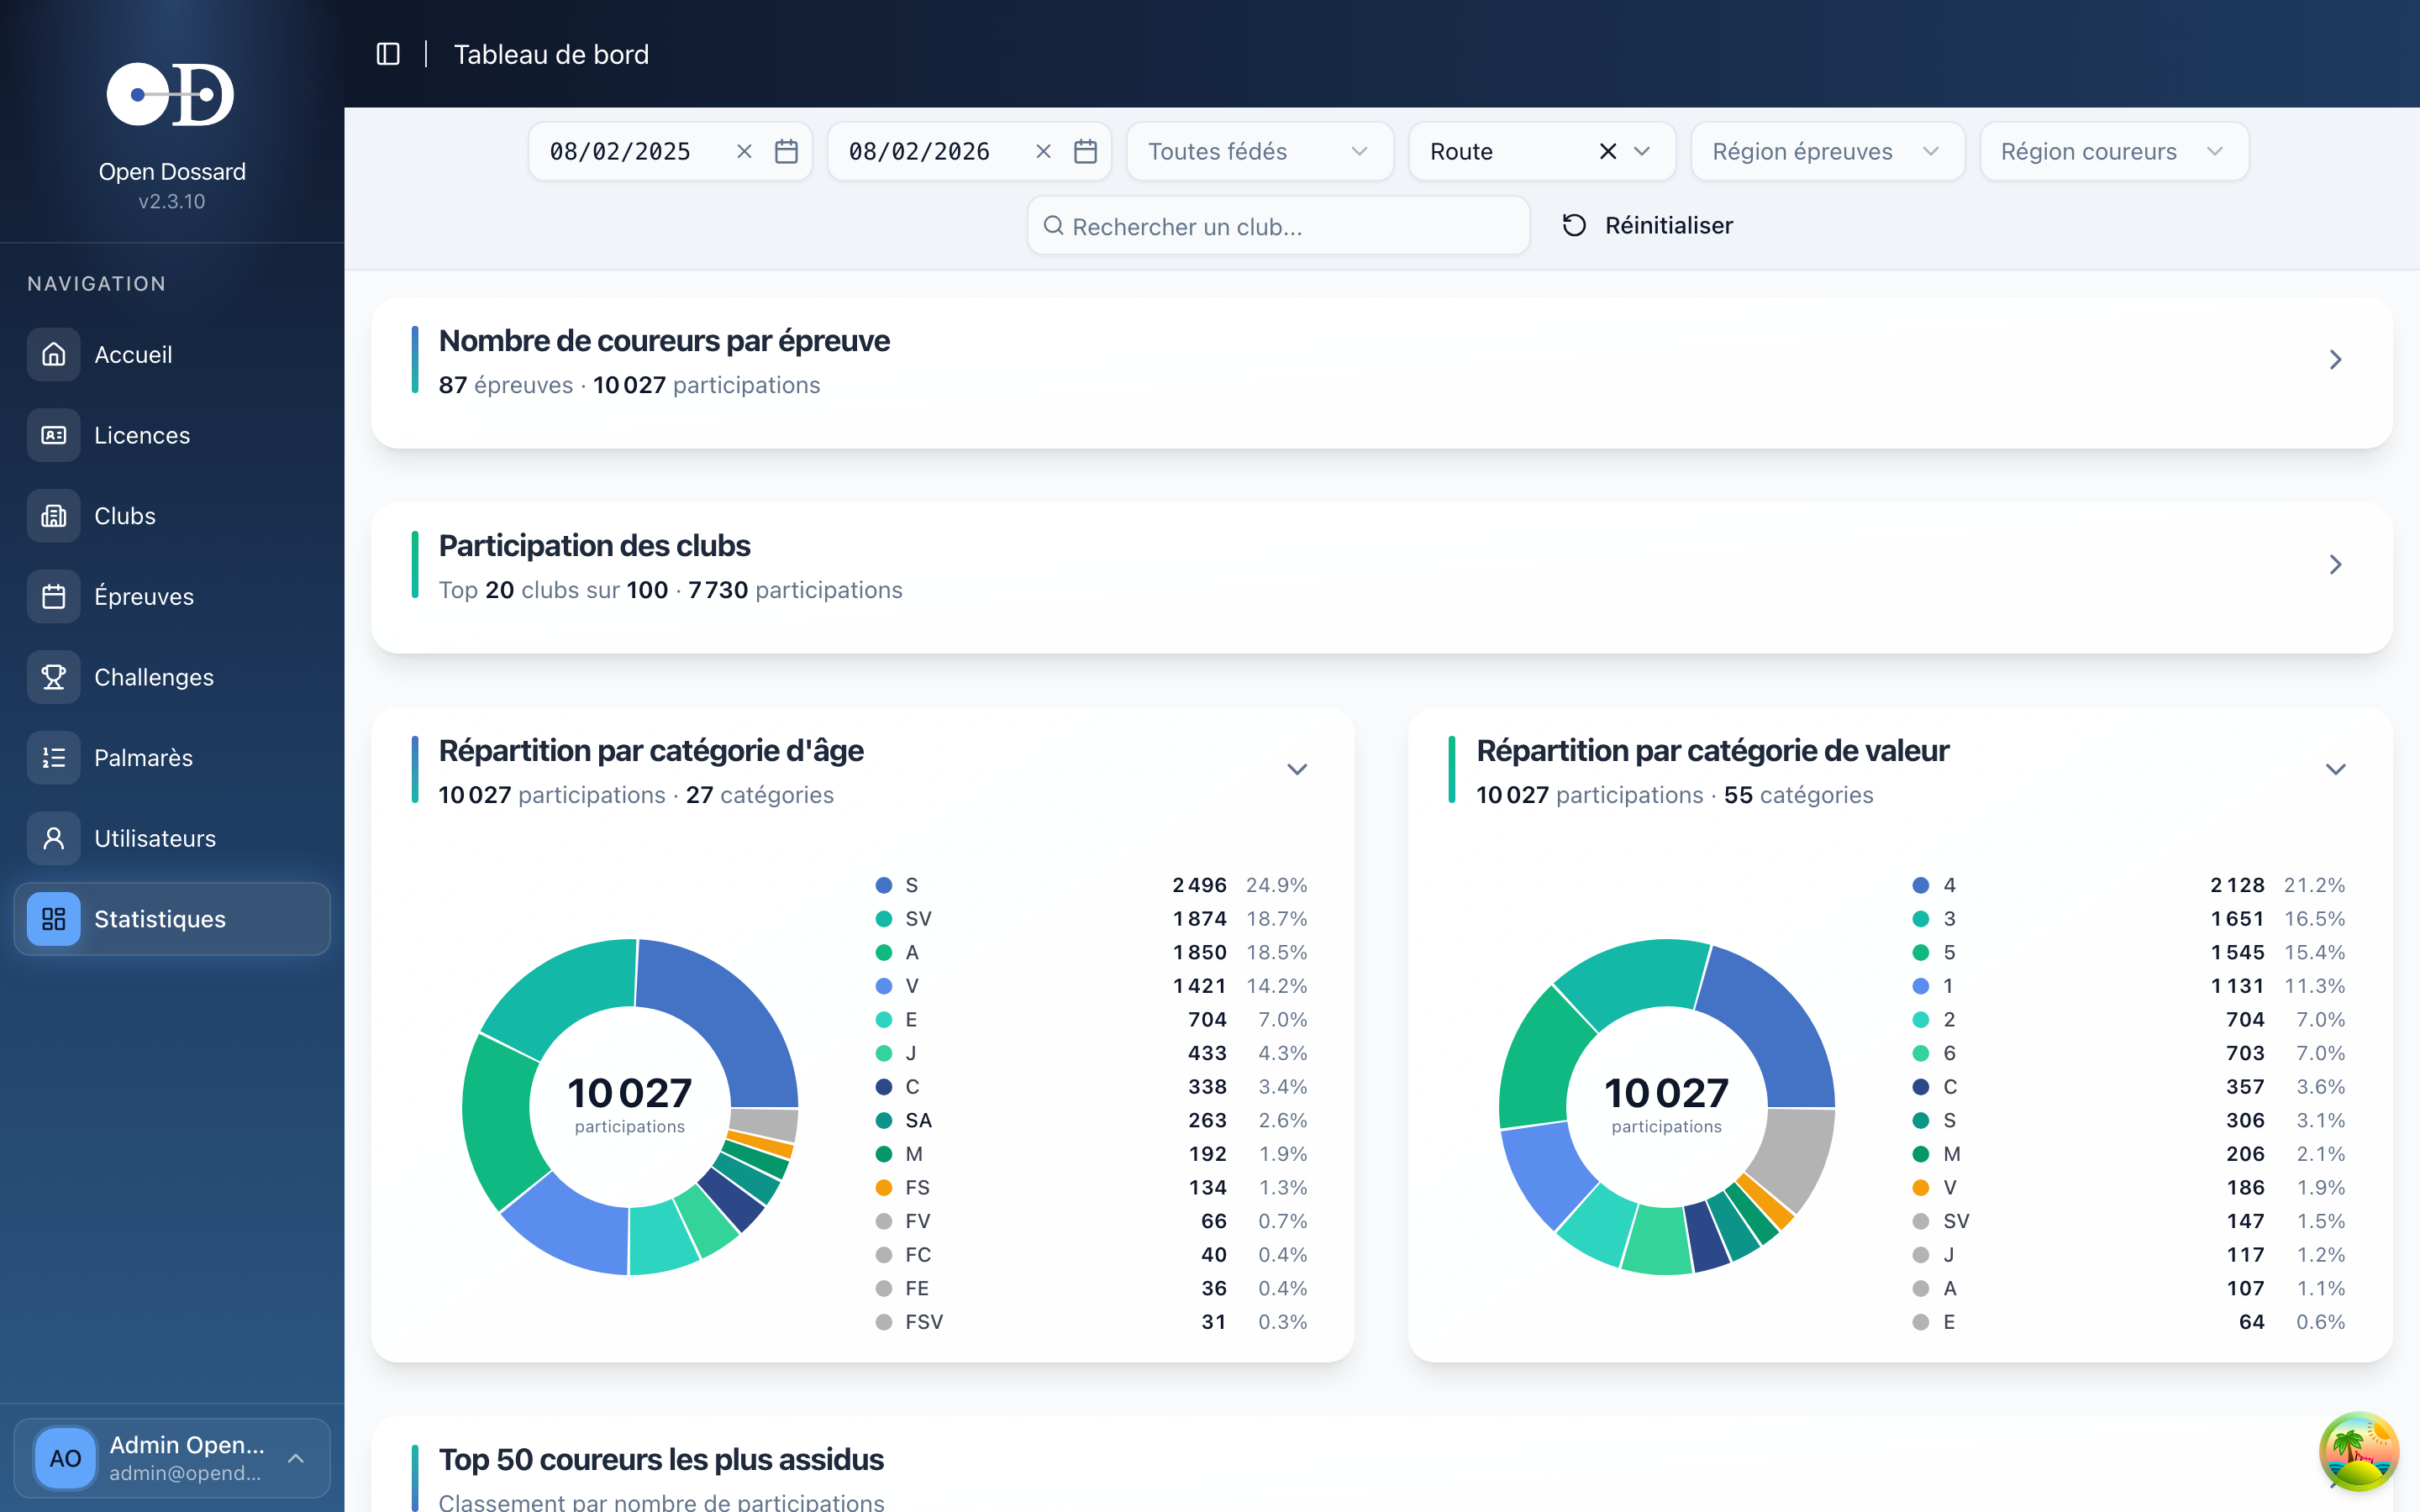Collapse Répartition par catégorie d'âge card
The width and height of the screenshot is (2420, 1512).
click(x=1296, y=769)
